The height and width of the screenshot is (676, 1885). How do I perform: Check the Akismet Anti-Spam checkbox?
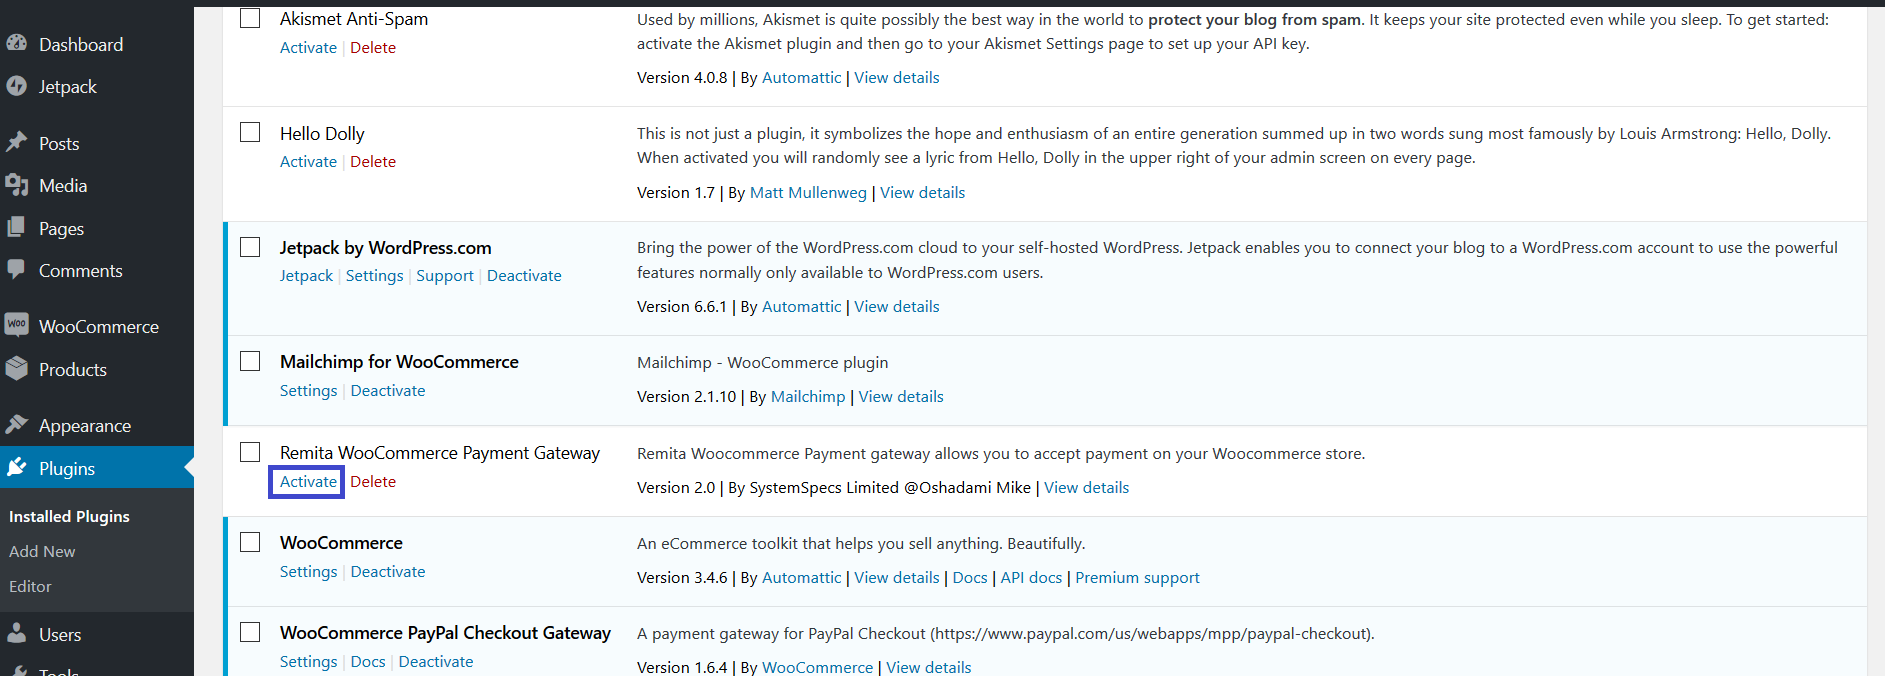(x=250, y=18)
